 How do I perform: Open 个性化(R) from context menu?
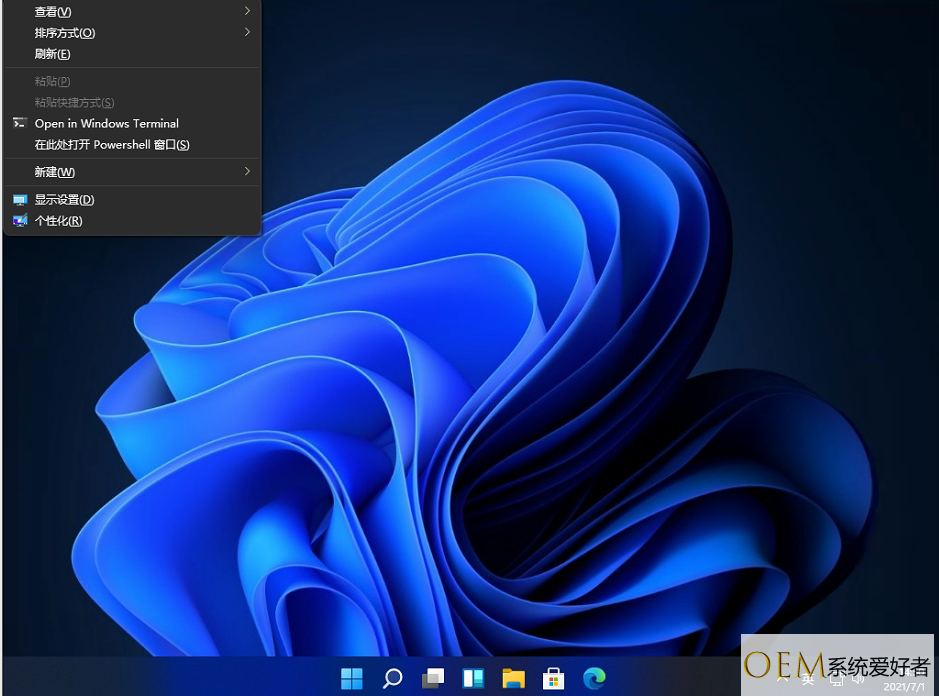[x=58, y=221]
